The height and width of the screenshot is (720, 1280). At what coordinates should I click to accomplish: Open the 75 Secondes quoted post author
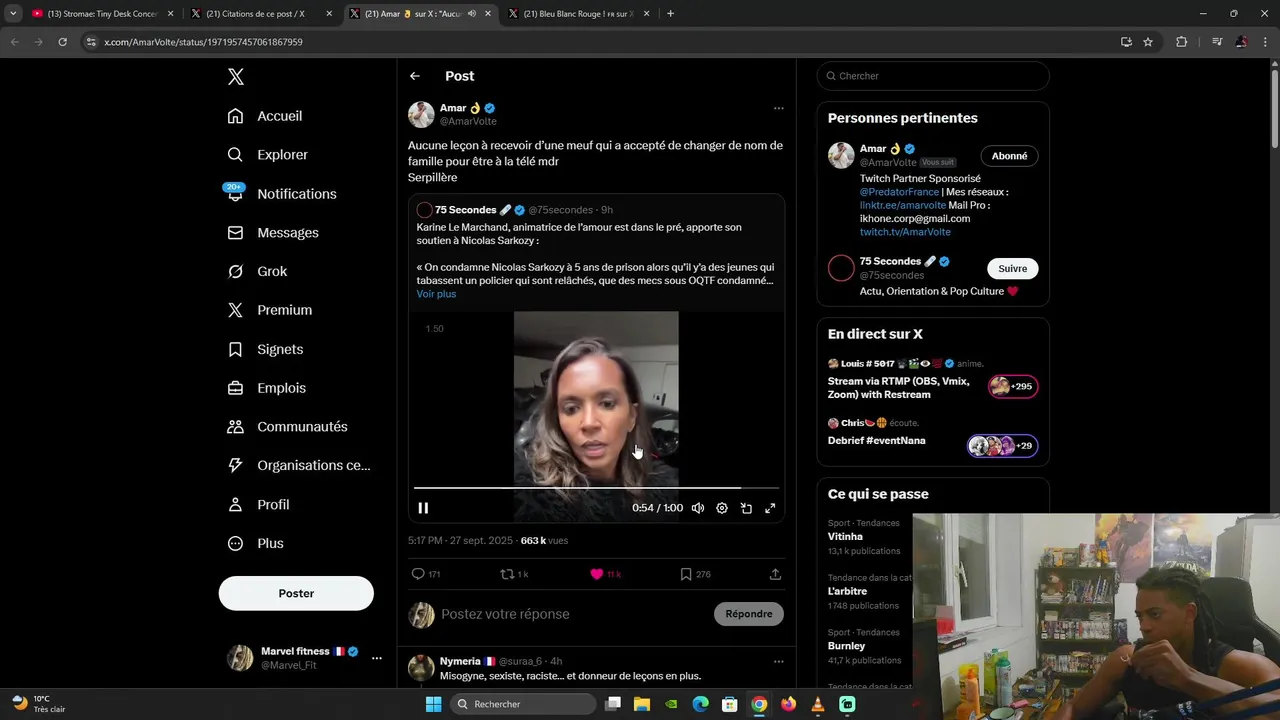(466, 210)
